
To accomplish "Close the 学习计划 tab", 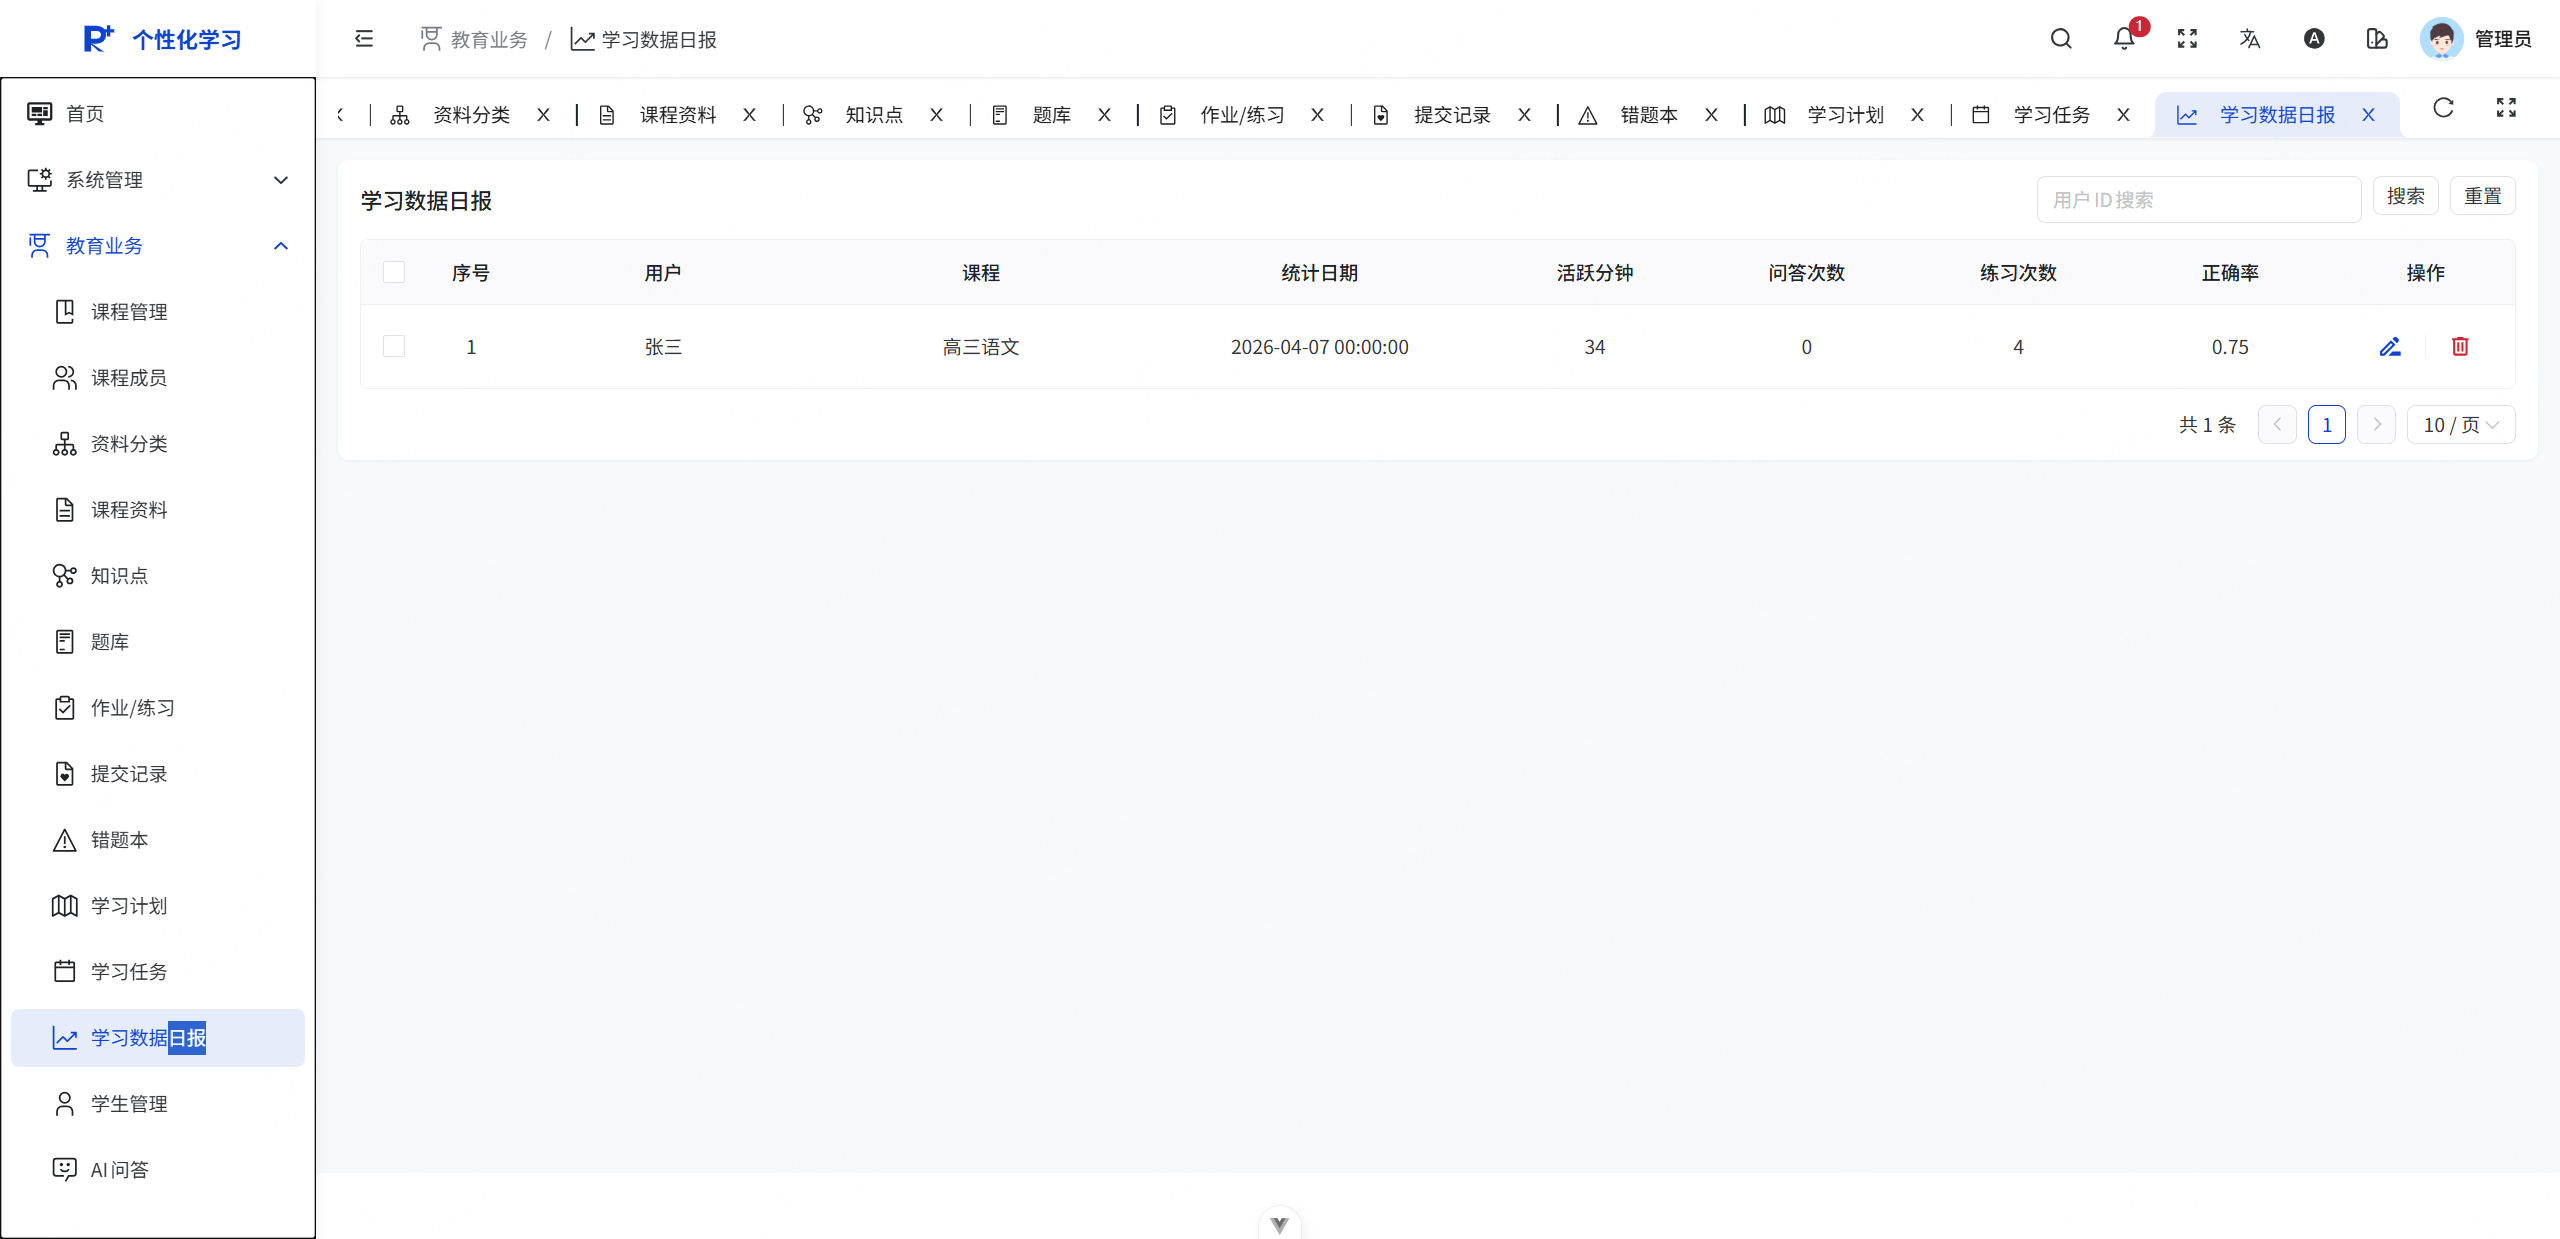I will click(1917, 115).
